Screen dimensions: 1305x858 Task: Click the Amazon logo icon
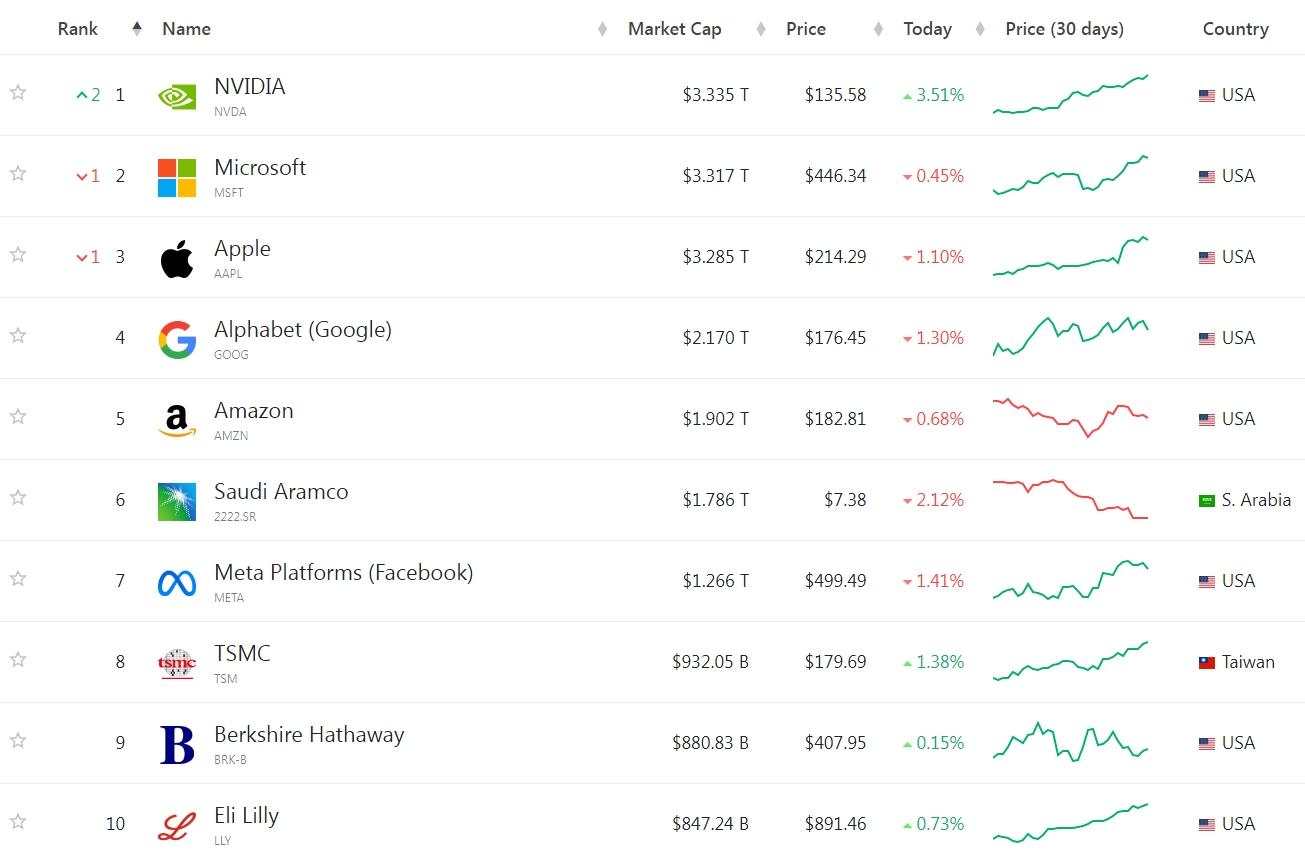coord(177,420)
